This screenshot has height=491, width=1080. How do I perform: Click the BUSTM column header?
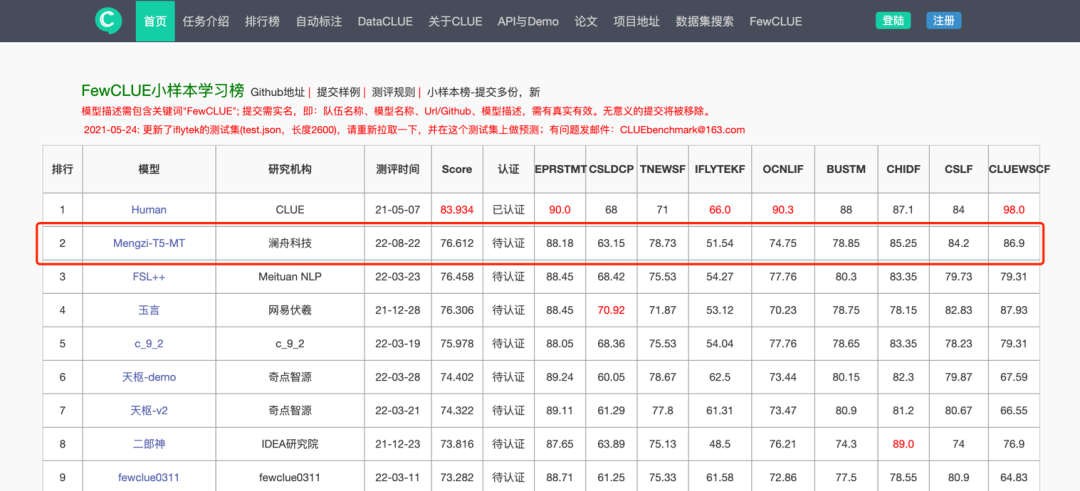click(846, 169)
